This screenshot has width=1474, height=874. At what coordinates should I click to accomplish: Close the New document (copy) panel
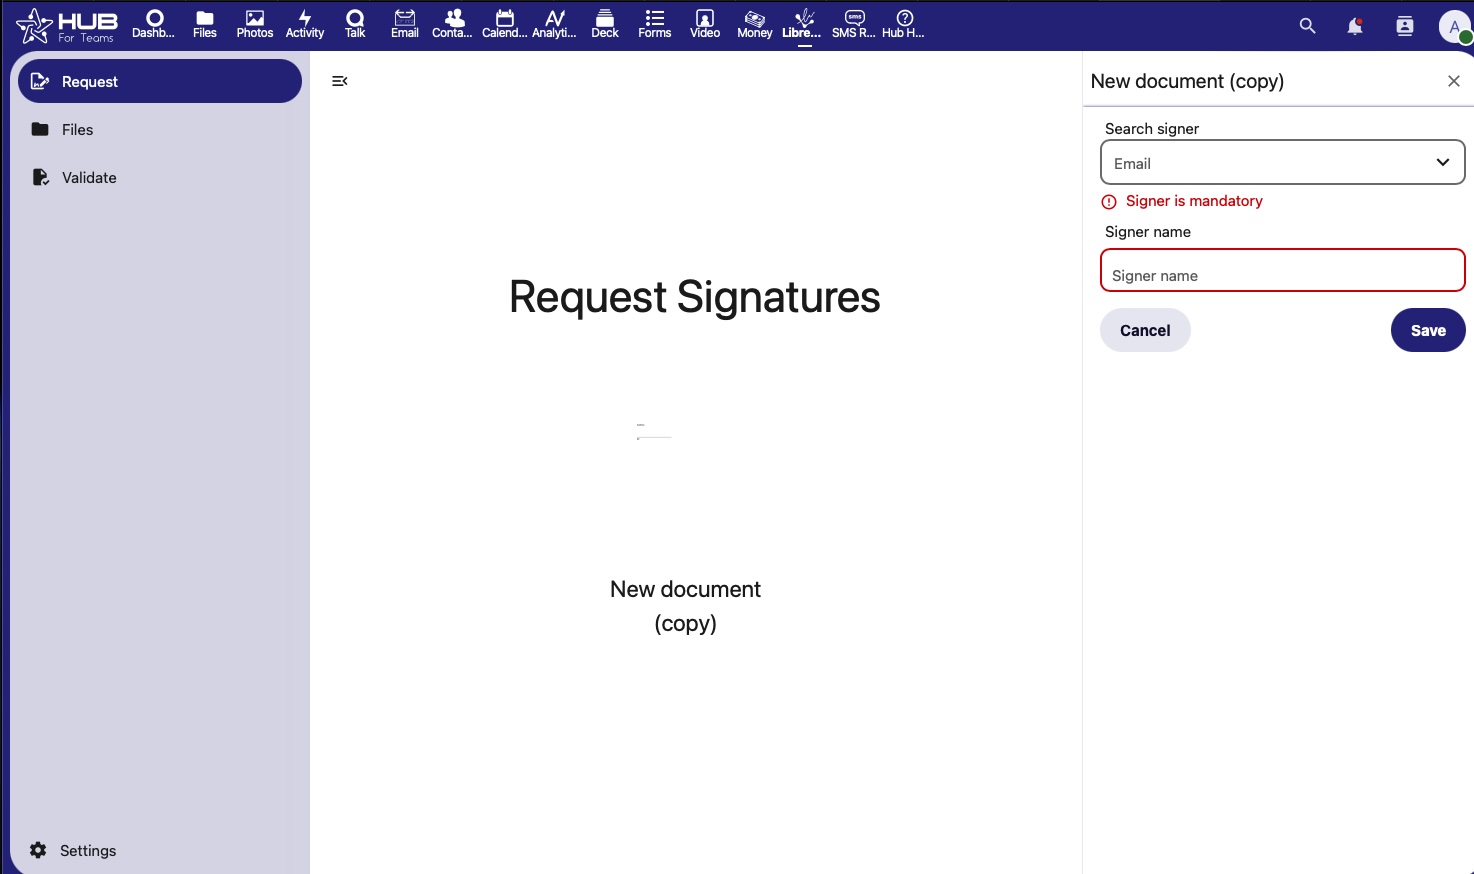click(1453, 81)
